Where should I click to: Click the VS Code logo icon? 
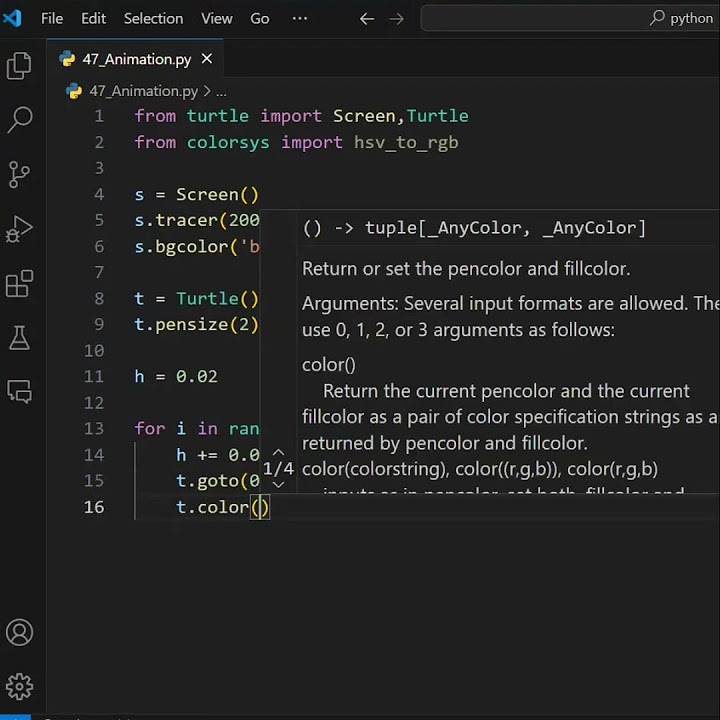click(x=12, y=18)
